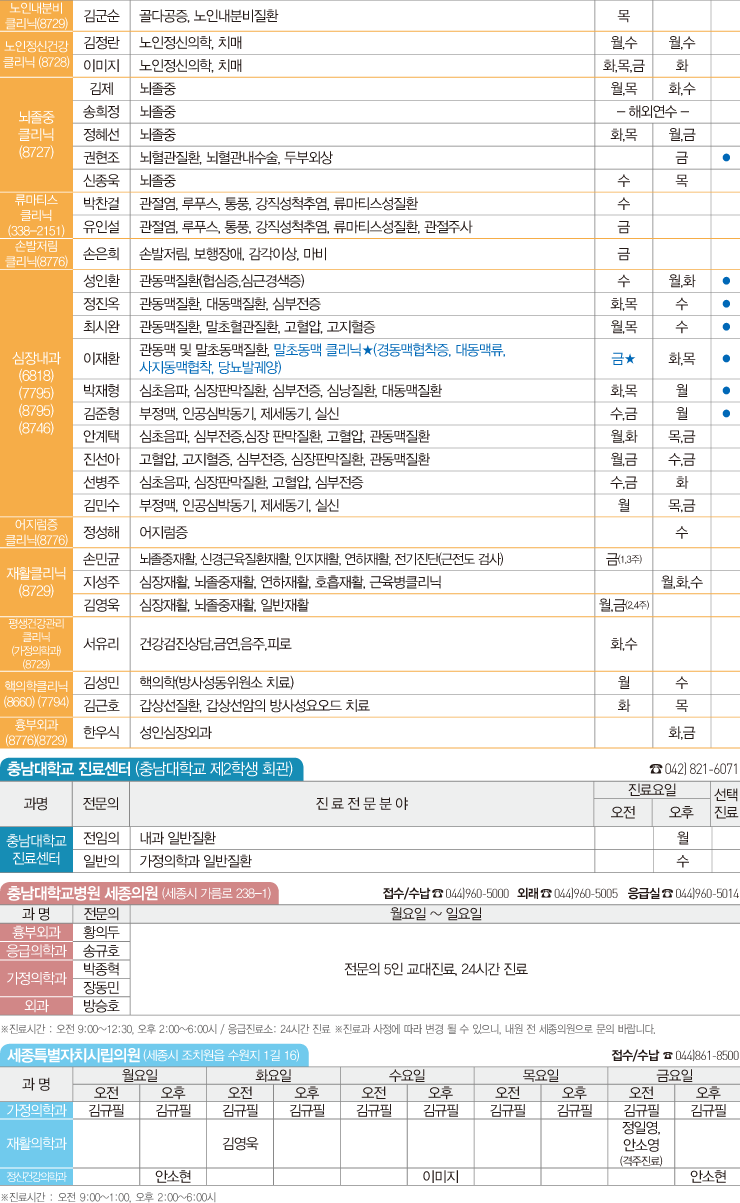740x1203 pixels.
Task: Click the blue dot in 박재형's row
Action: pyautogui.click(x=726, y=389)
